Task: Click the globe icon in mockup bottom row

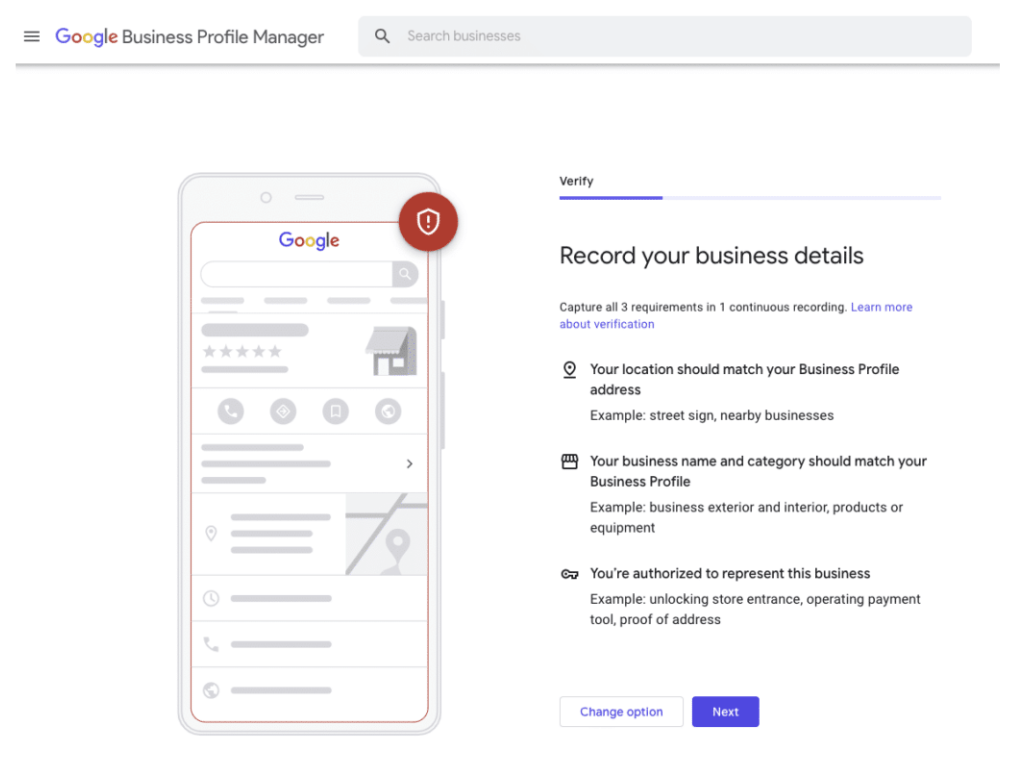Action: (x=211, y=690)
